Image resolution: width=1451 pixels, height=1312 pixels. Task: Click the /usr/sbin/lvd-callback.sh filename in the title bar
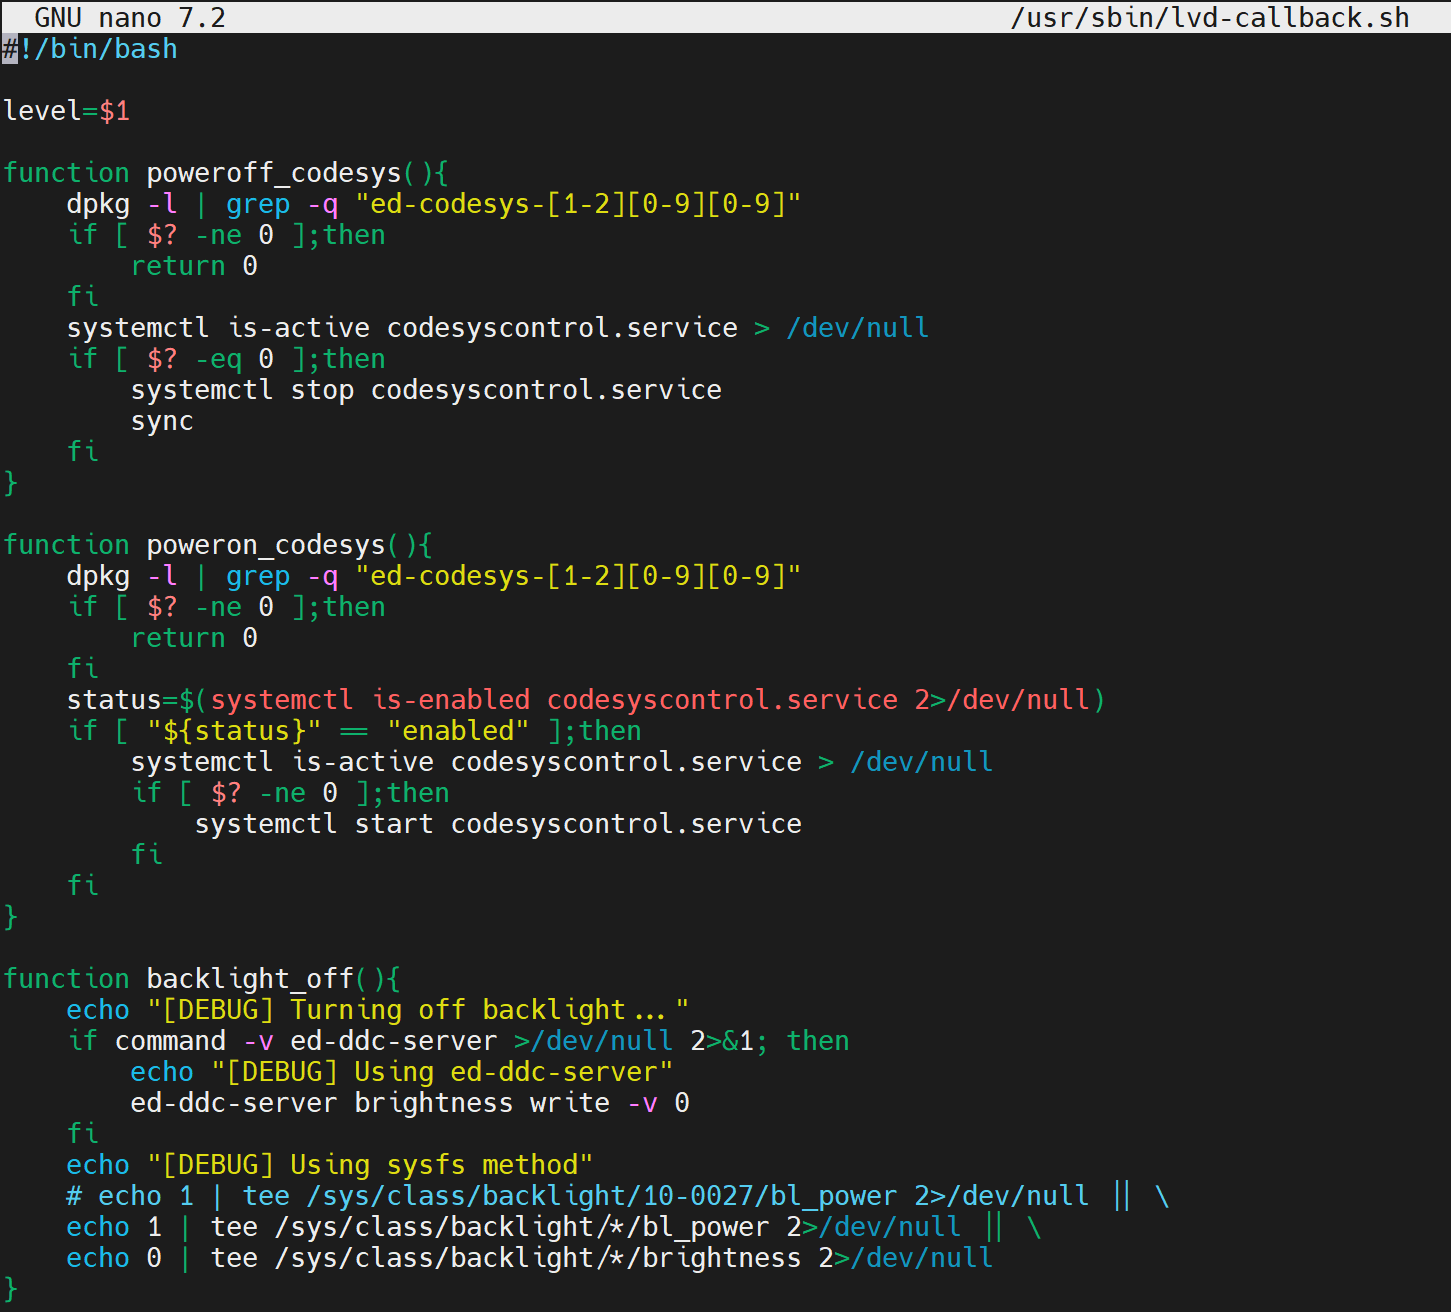coord(1209,18)
